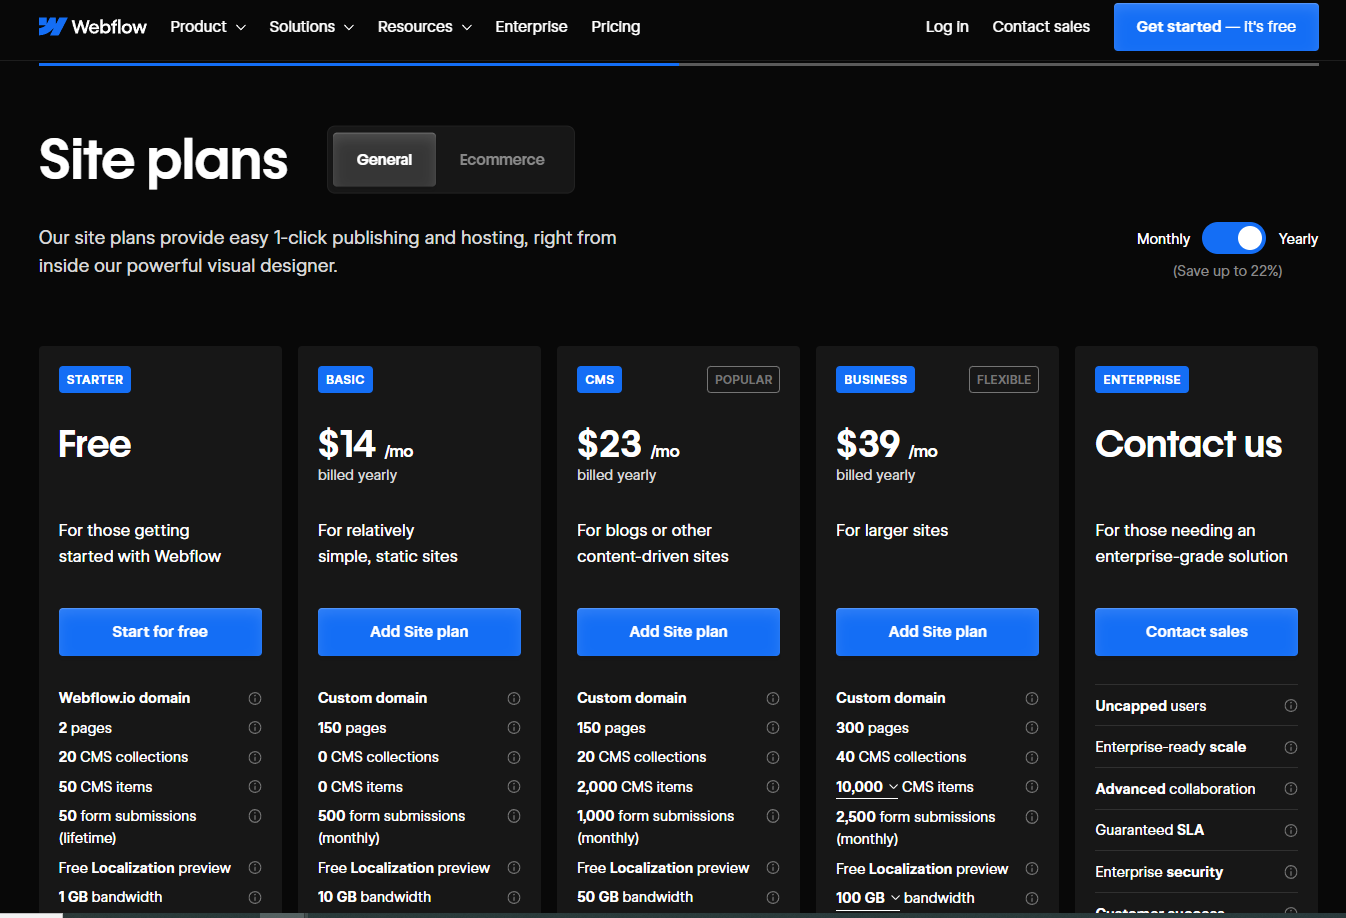
Task: Click the '(Save up to 22%)' text
Action: [1227, 271]
